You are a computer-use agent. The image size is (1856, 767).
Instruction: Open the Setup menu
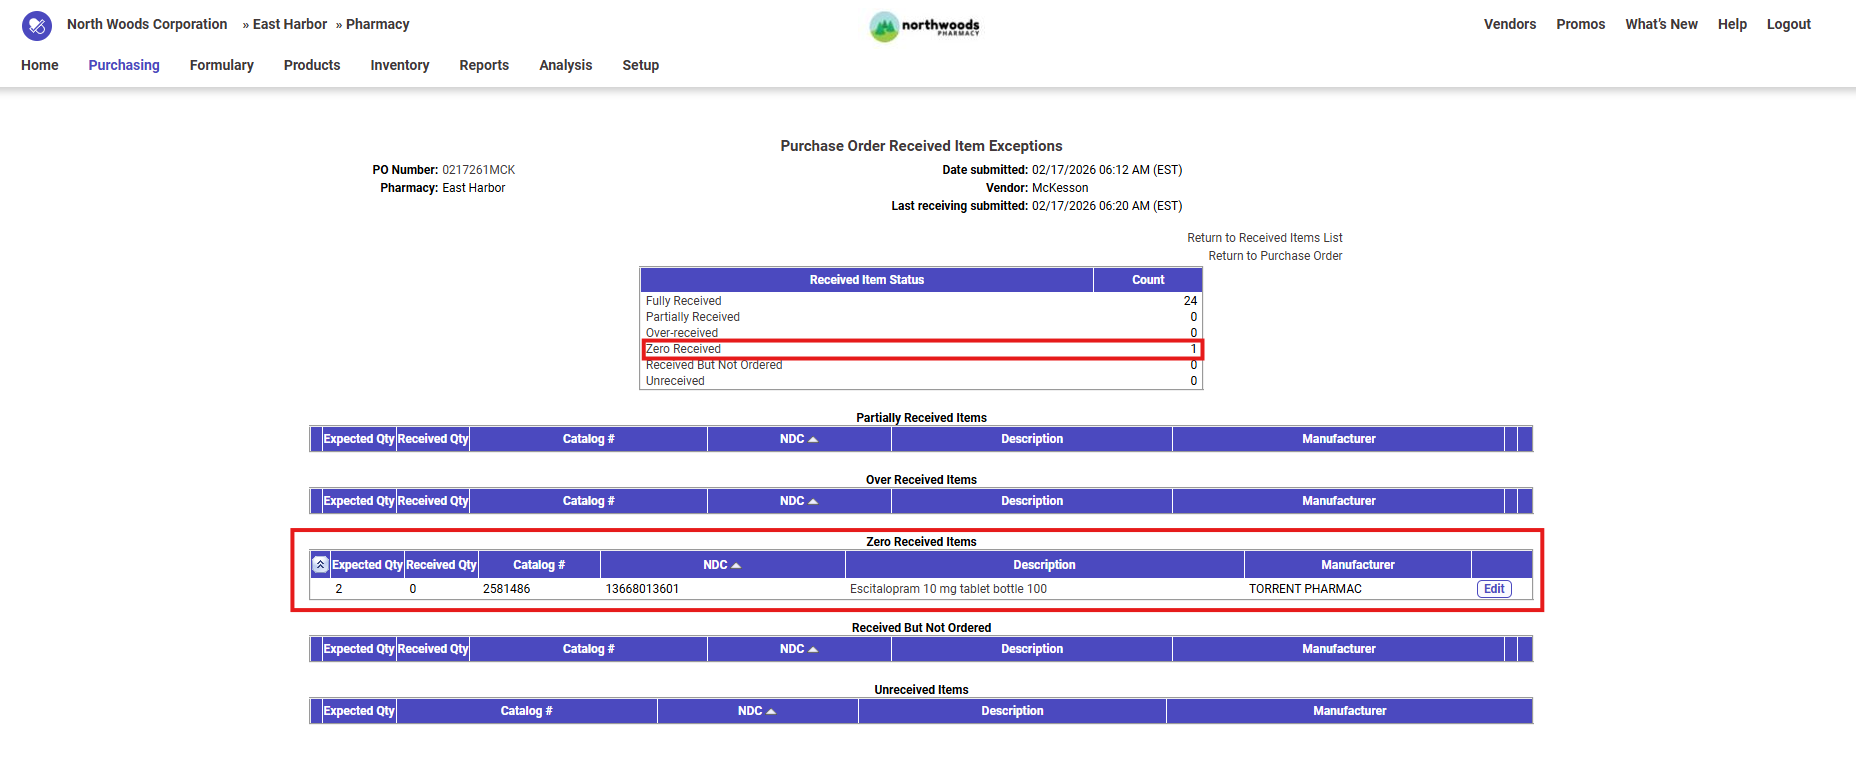(640, 65)
